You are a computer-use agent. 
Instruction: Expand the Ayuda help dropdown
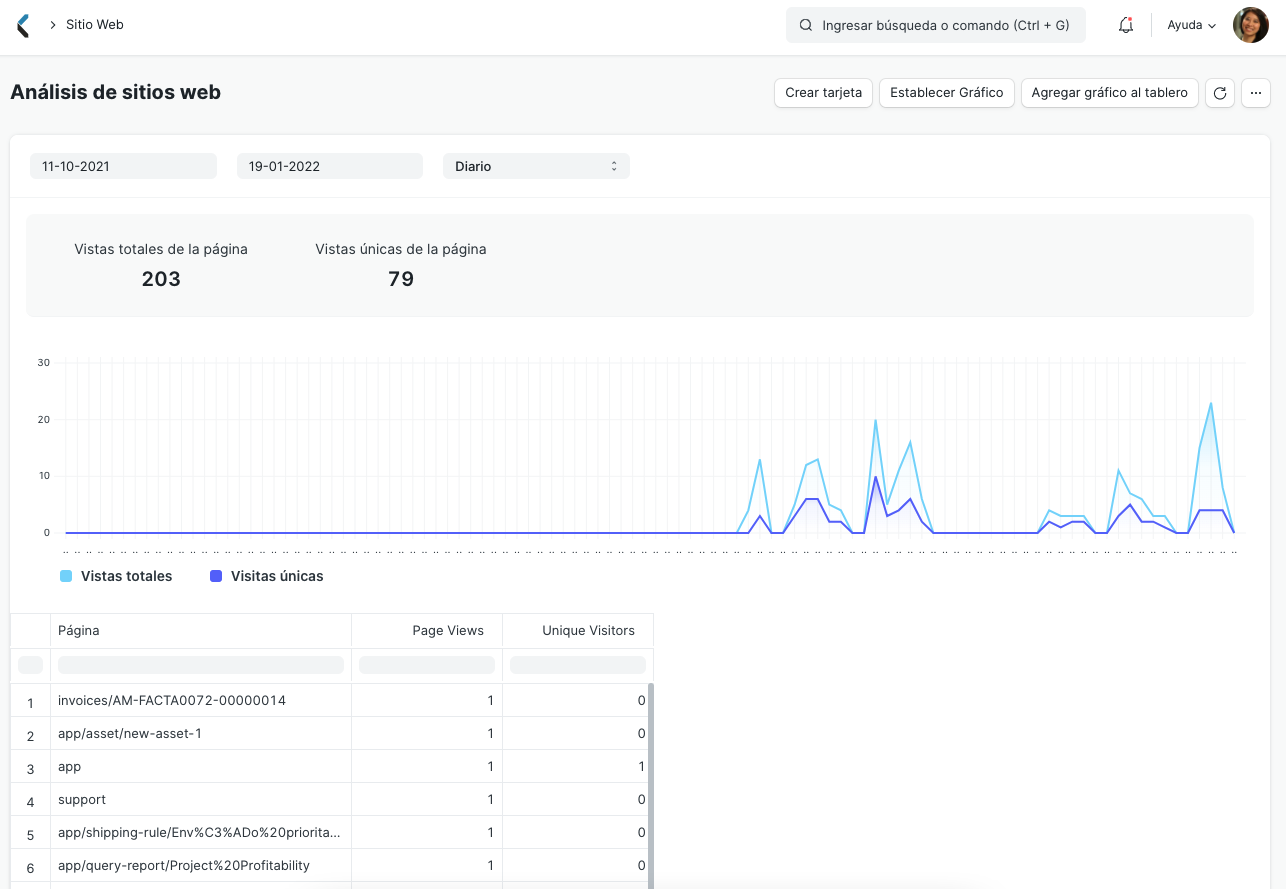[x=1191, y=25]
